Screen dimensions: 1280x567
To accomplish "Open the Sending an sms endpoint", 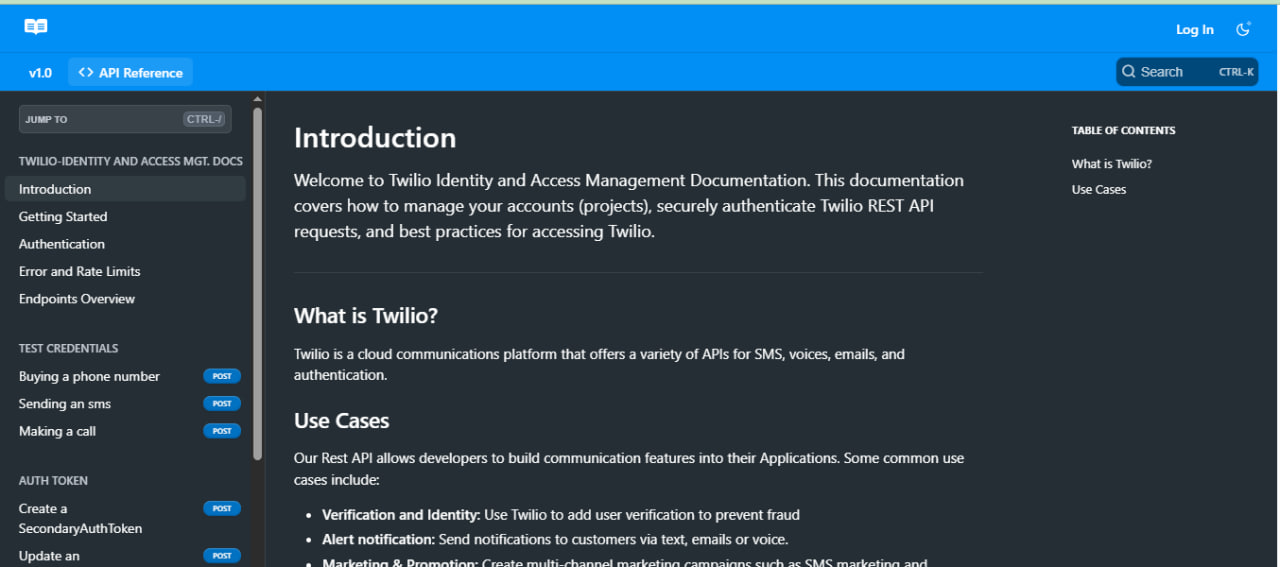I will pyautogui.click(x=65, y=404).
